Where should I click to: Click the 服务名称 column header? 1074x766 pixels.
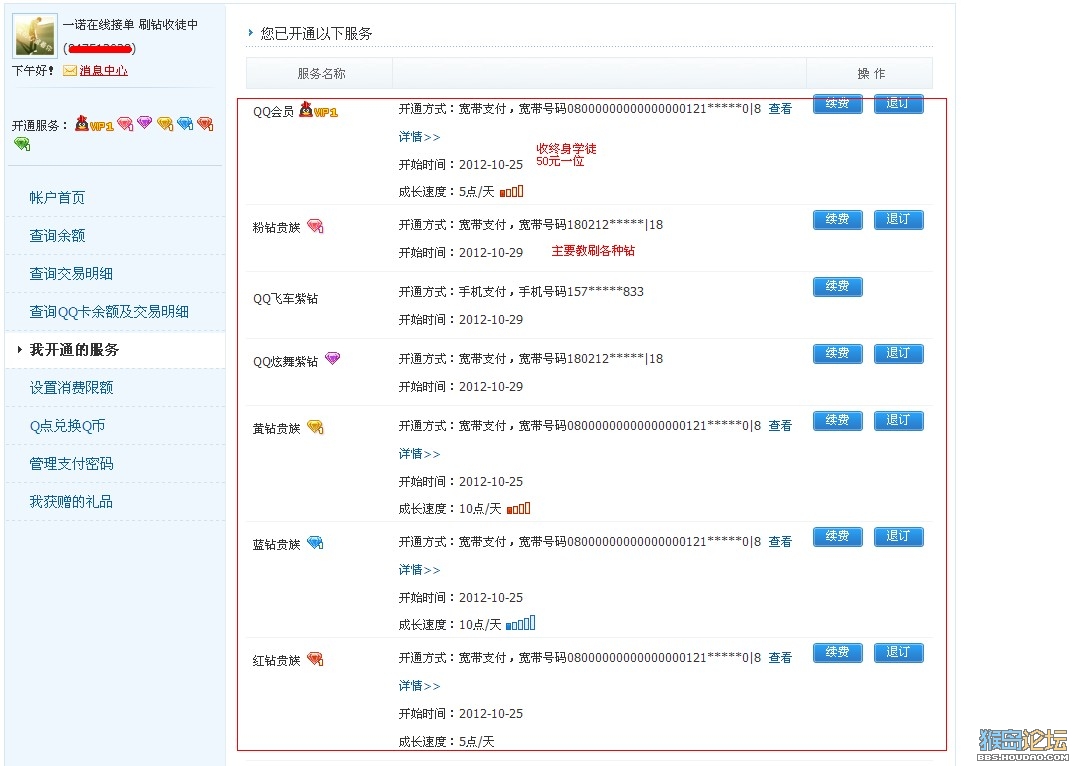(321, 73)
